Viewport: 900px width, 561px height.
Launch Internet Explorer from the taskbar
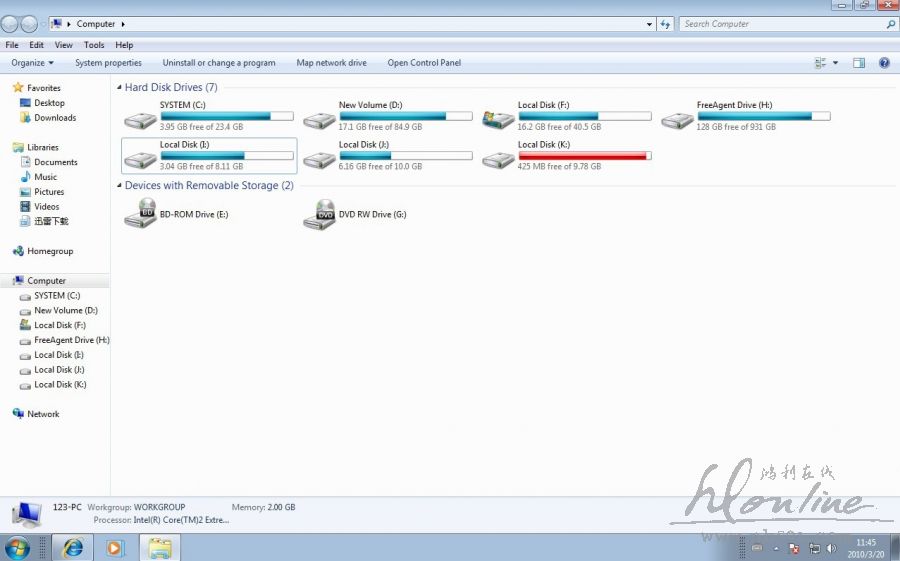point(73,548)
